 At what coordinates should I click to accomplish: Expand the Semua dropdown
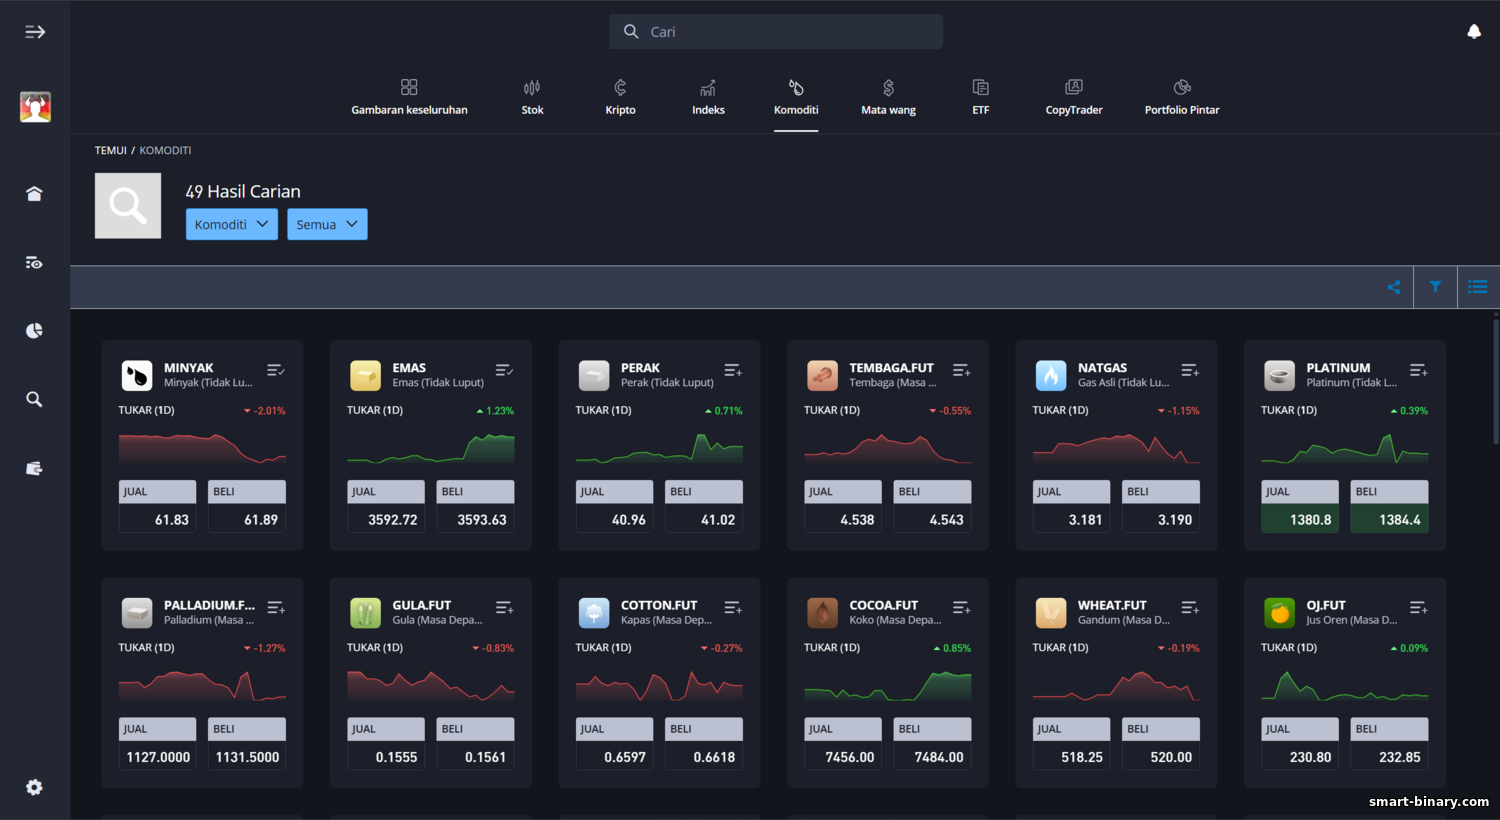327,224
